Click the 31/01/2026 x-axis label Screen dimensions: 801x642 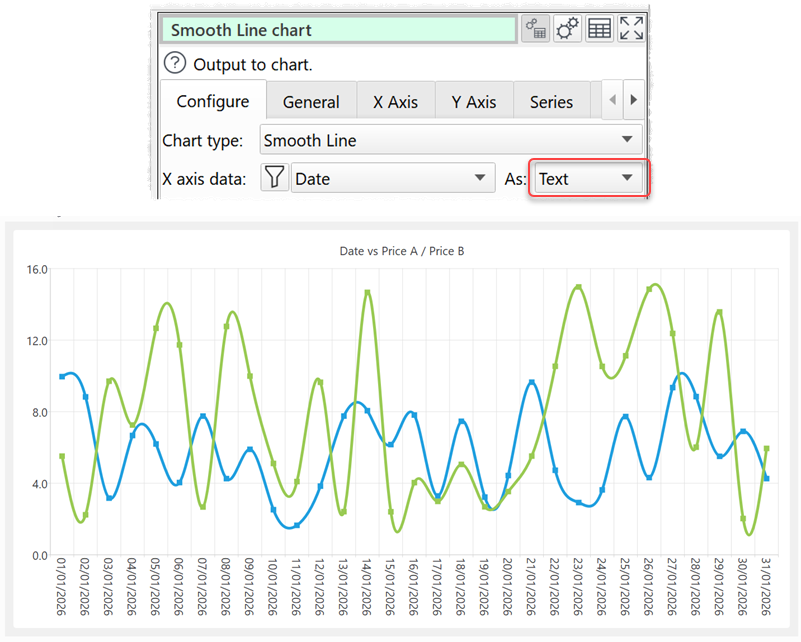[767, 586]
